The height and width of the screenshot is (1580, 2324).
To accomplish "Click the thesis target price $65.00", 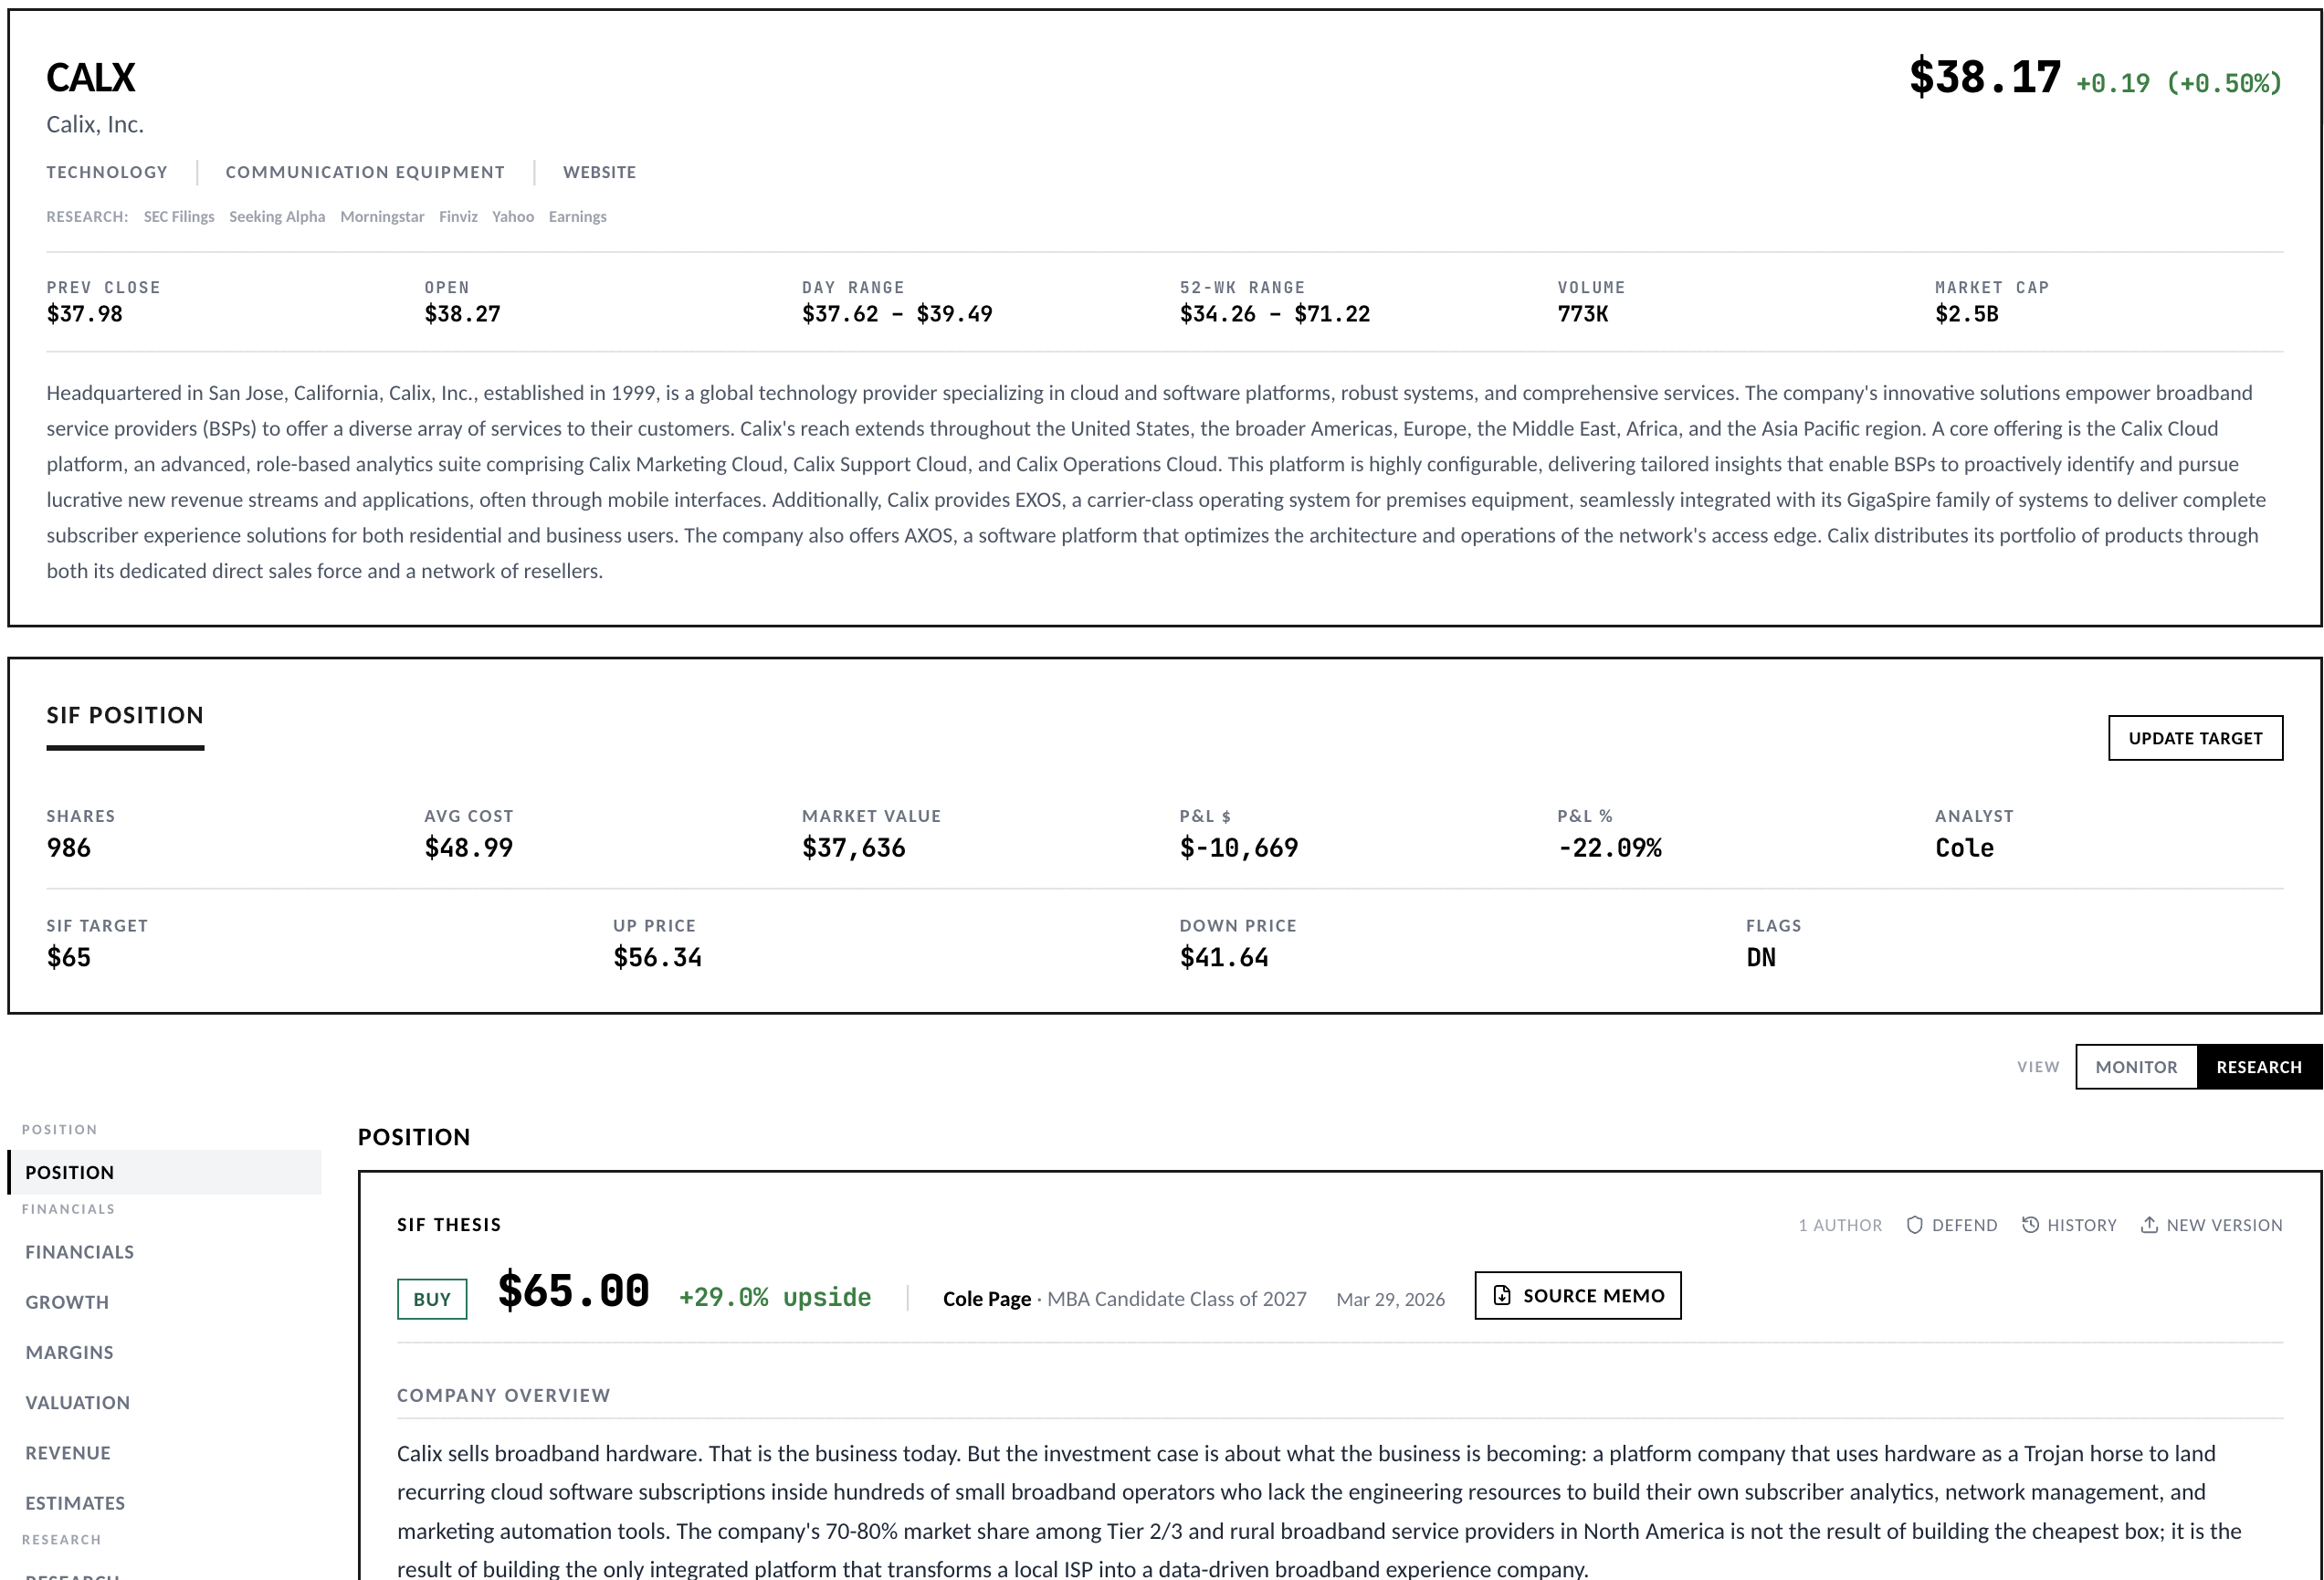I will [x=573, y=1291].
